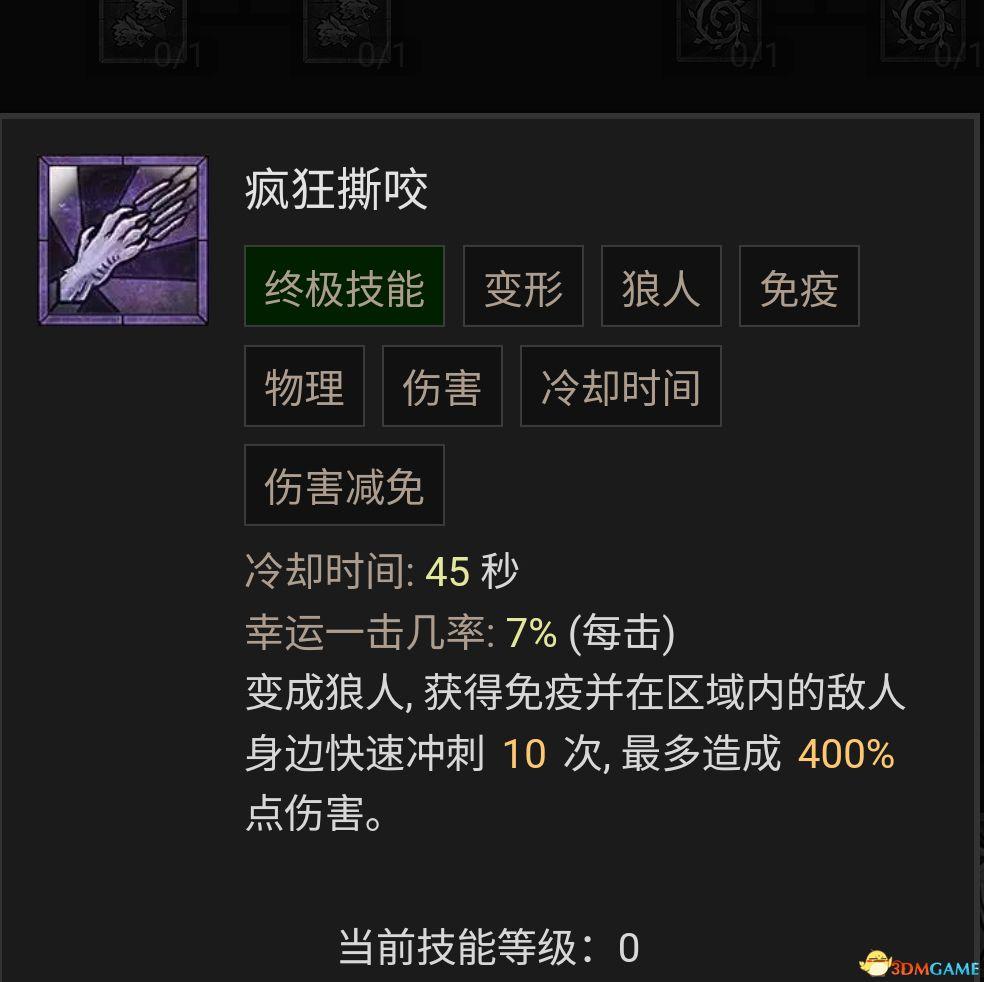
Task: Click the 3DMGAME watermark logo
Action: [x=919, y=964]
